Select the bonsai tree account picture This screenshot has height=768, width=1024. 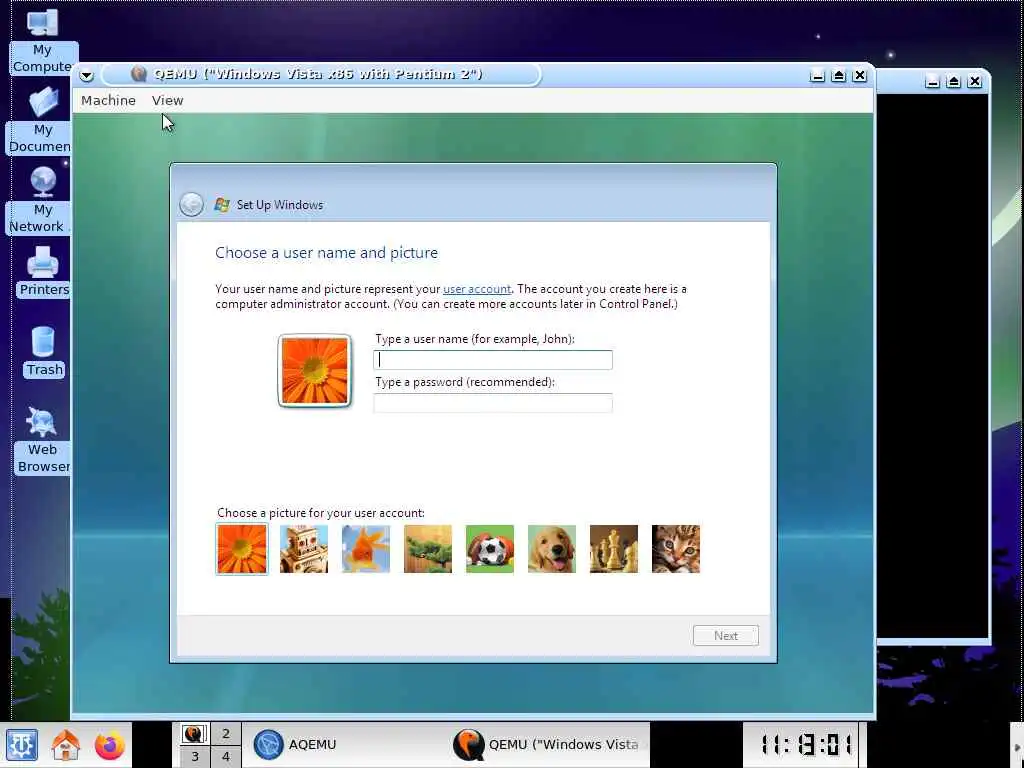coord(428,549)
